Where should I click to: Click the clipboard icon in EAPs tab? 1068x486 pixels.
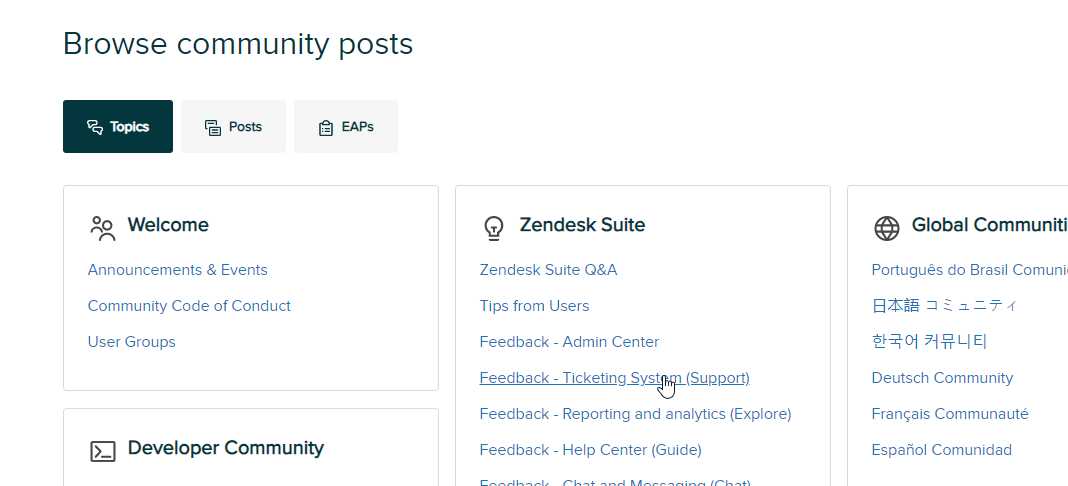[326, 127]
